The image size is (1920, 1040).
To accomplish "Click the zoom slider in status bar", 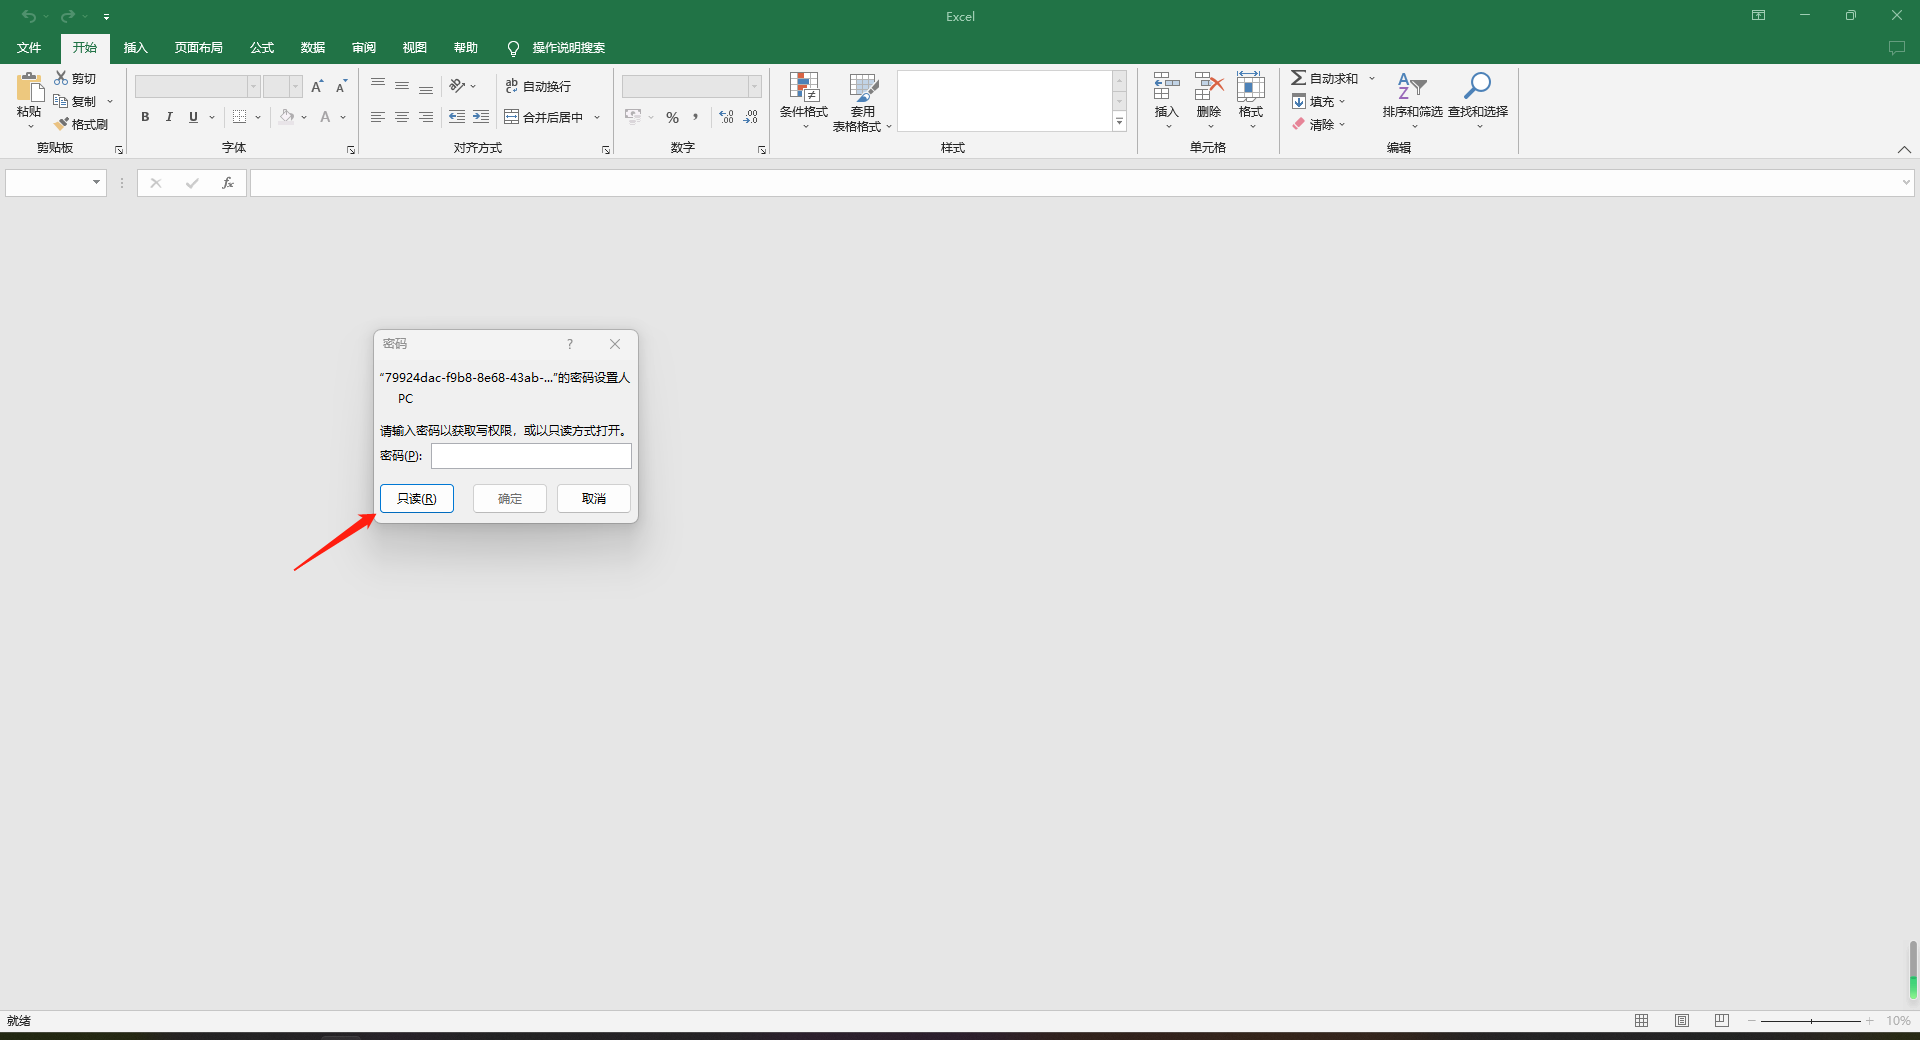I will point(1811,1021).
